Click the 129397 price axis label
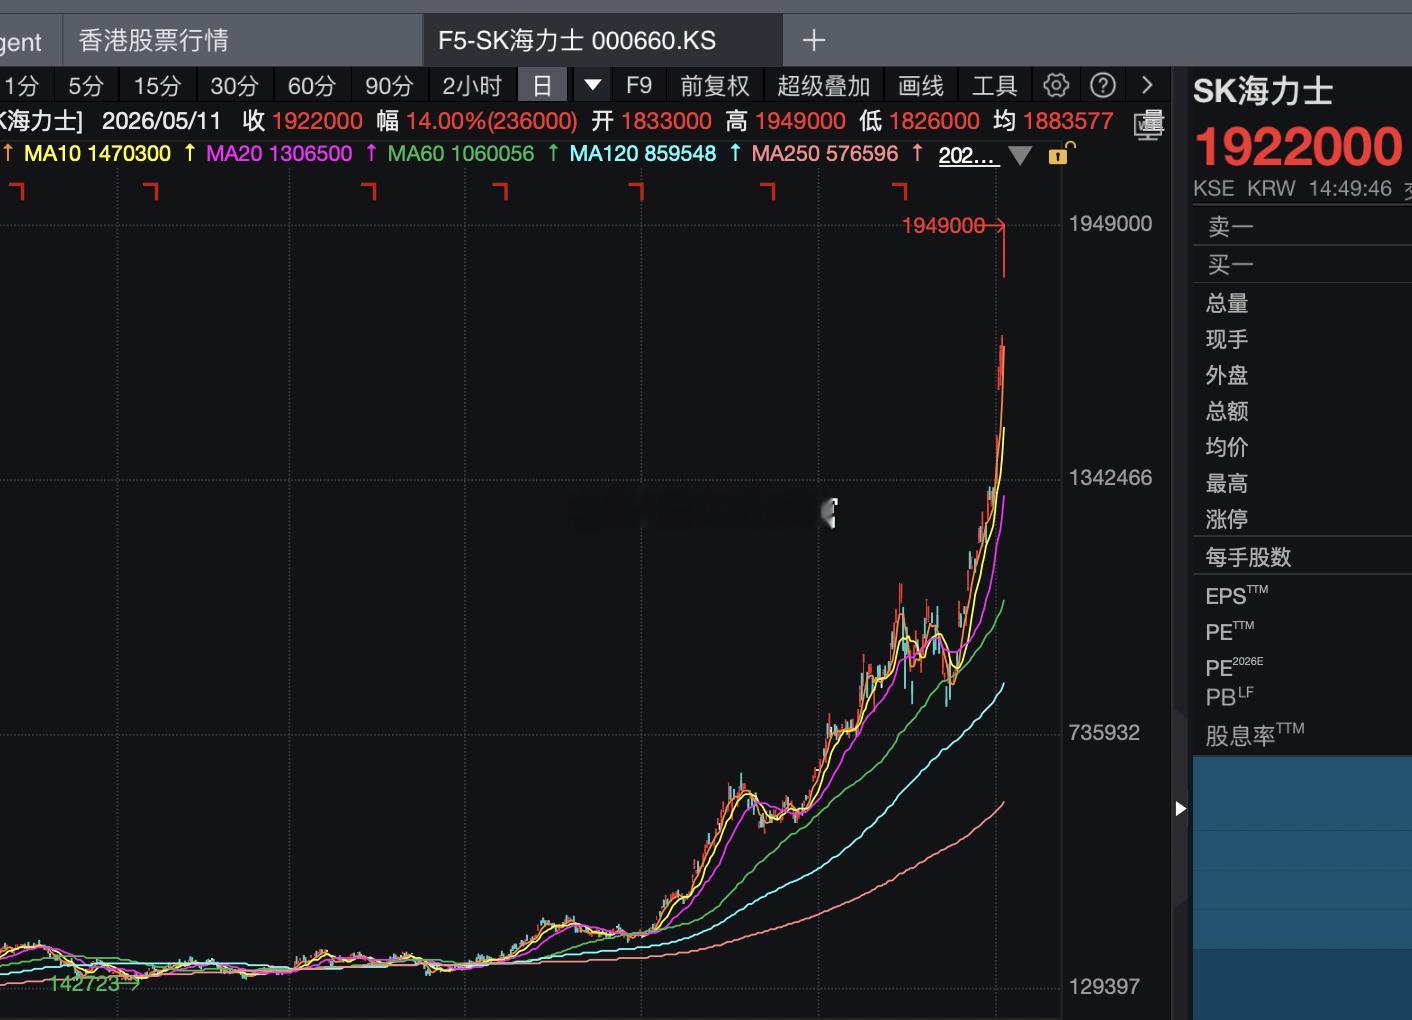Screen dimensions: 1412x1020 click(x=1104, y=986)
